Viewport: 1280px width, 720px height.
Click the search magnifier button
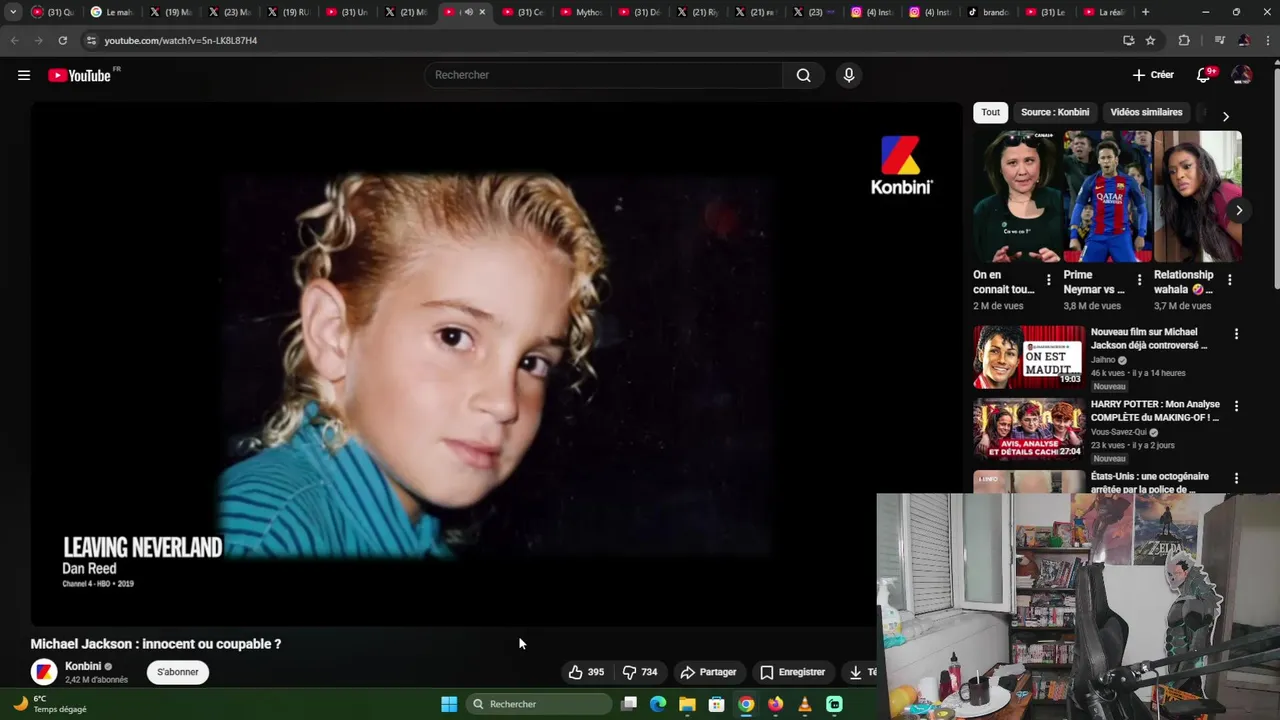point(803,75)
